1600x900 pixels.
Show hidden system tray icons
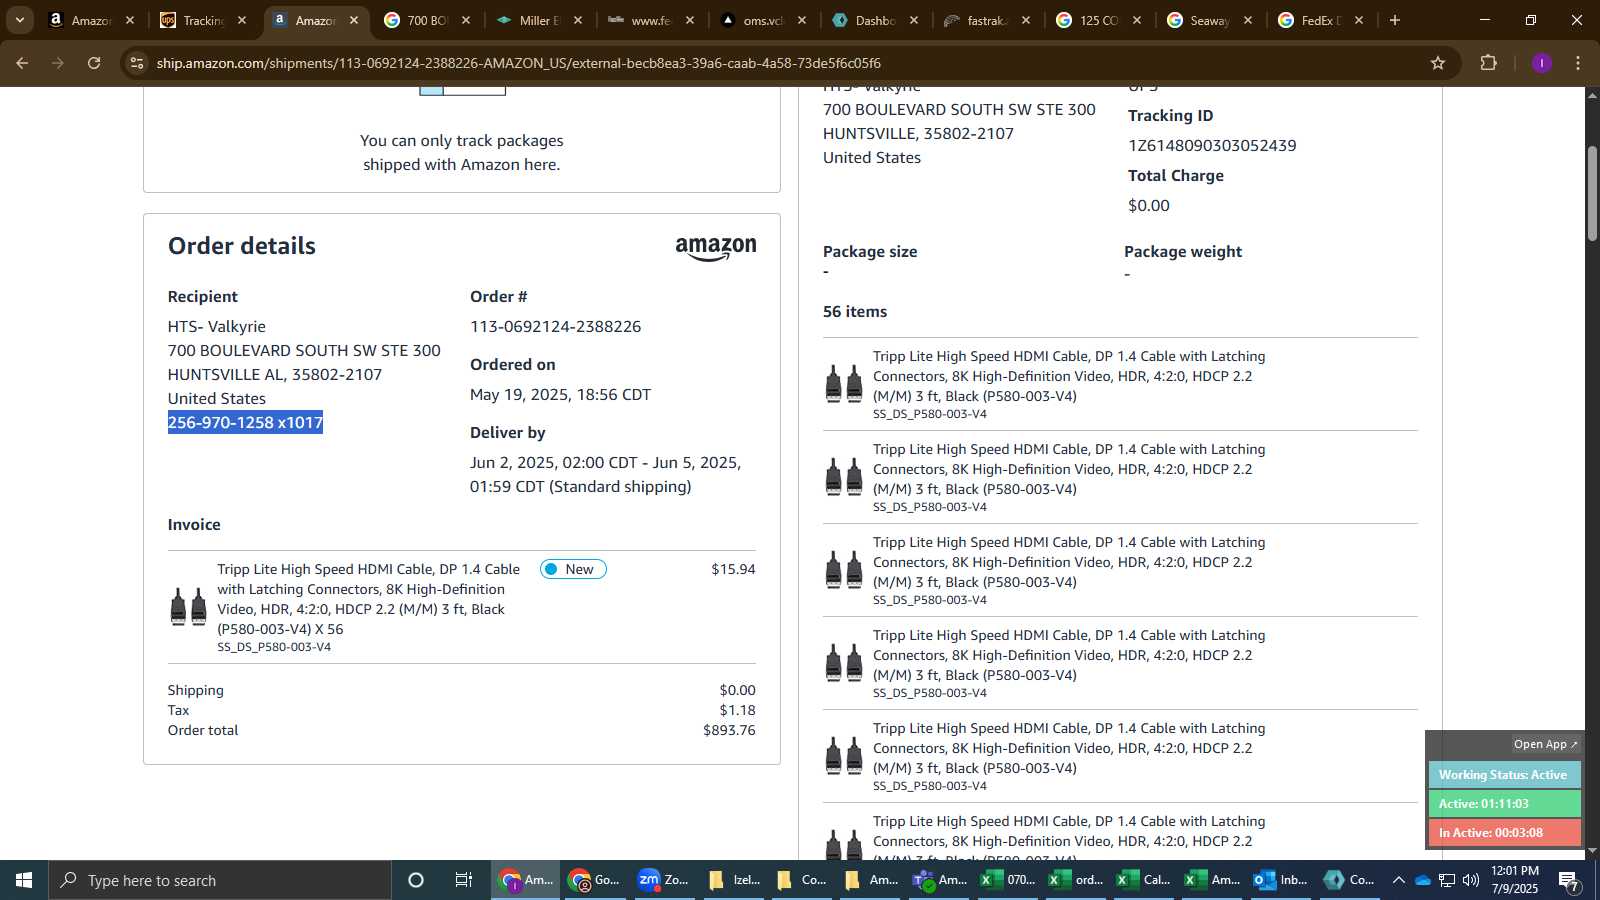[1399, 880]
